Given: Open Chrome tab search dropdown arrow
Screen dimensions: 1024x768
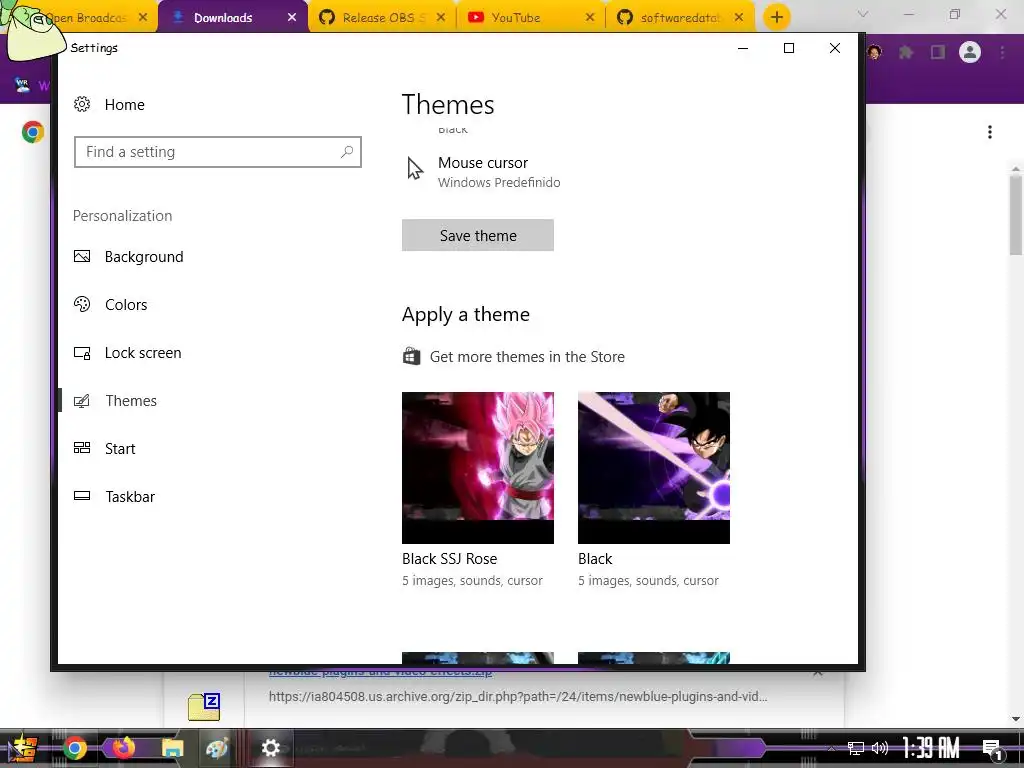Looking at the screenshot, I should (x=863, y=14).
